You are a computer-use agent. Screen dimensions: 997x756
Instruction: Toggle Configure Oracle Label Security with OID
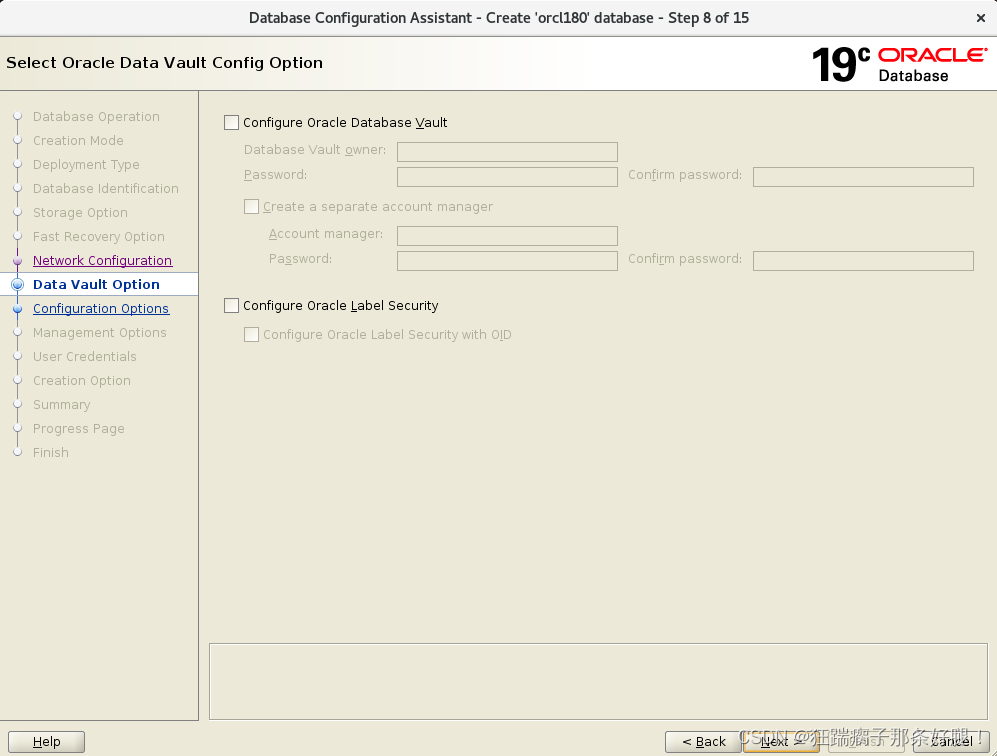click(x=252, y=334)
